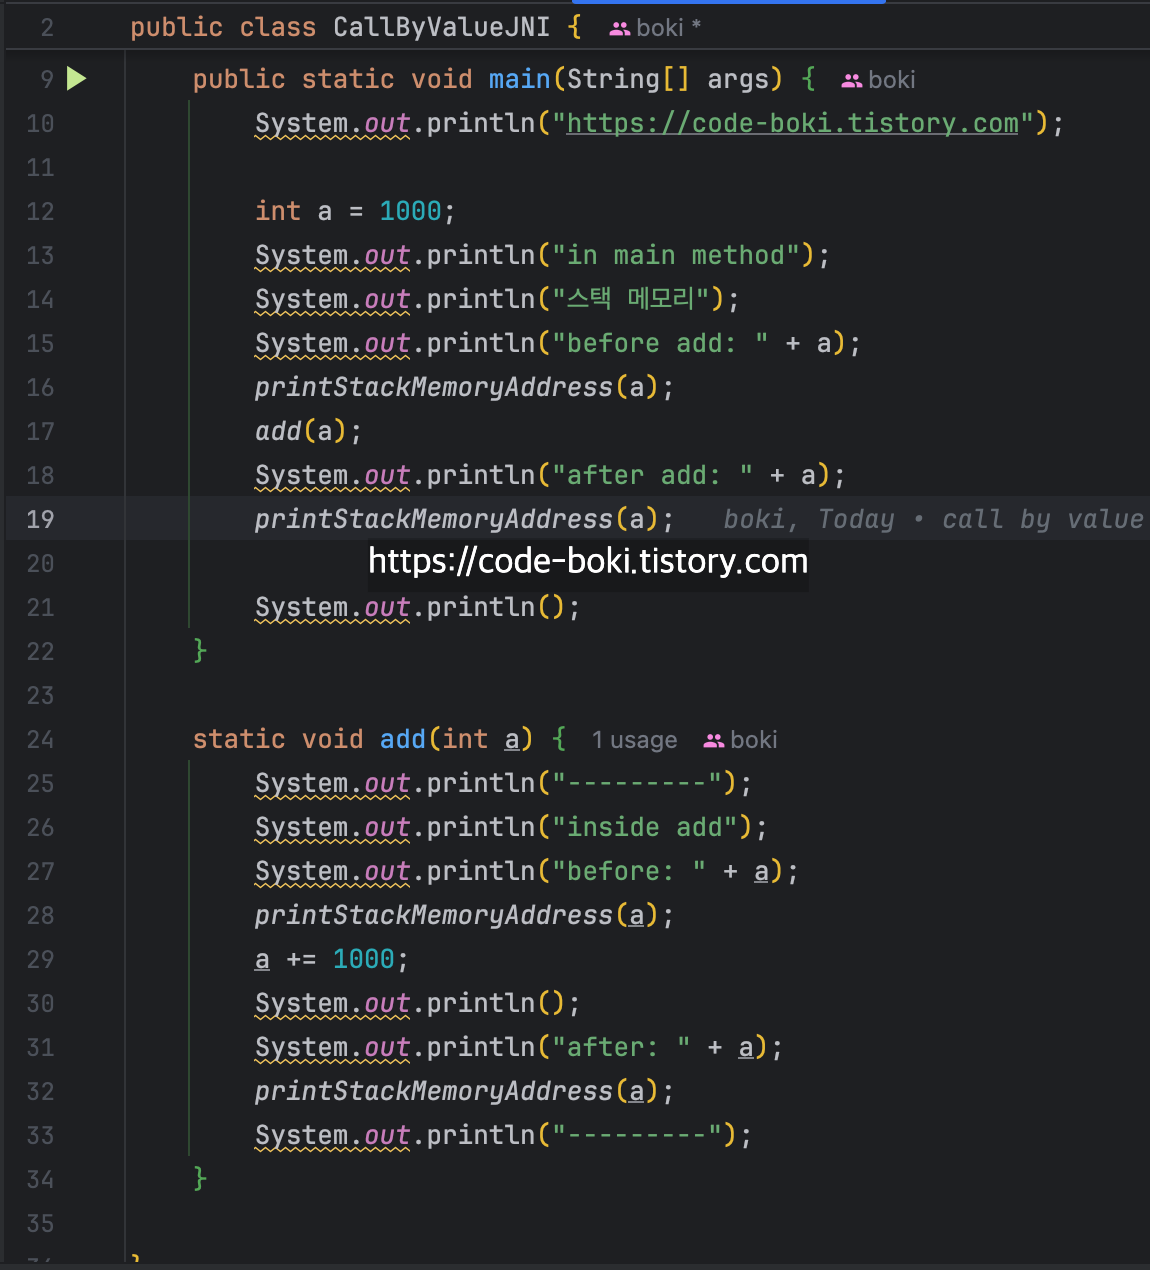The image size is (1150, 1270).
Task: Click empty System.out.println() on line 21
Action: (417, 607)
